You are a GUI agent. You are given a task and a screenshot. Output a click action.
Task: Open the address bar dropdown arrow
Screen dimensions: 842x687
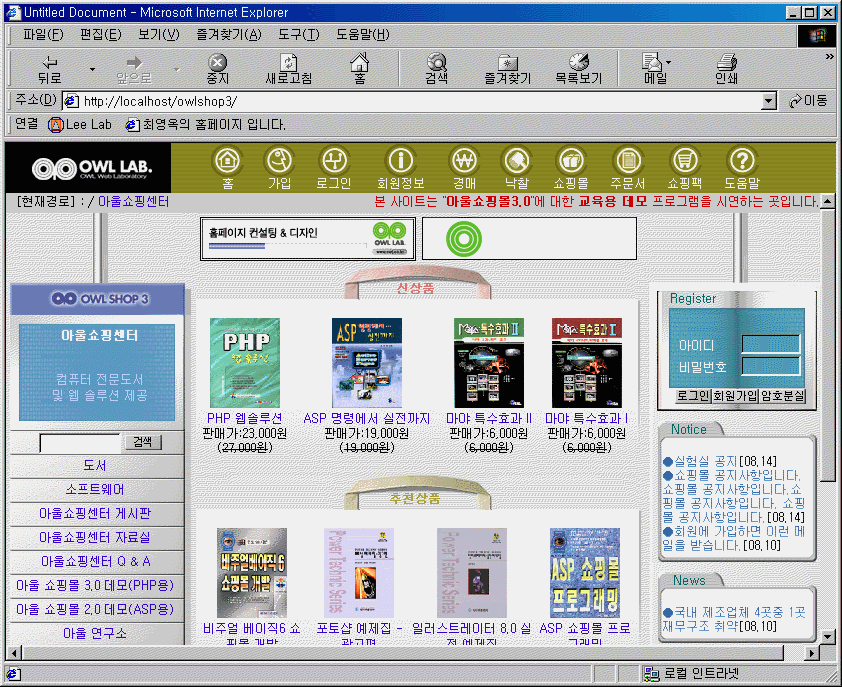click(x=768, y=101)
